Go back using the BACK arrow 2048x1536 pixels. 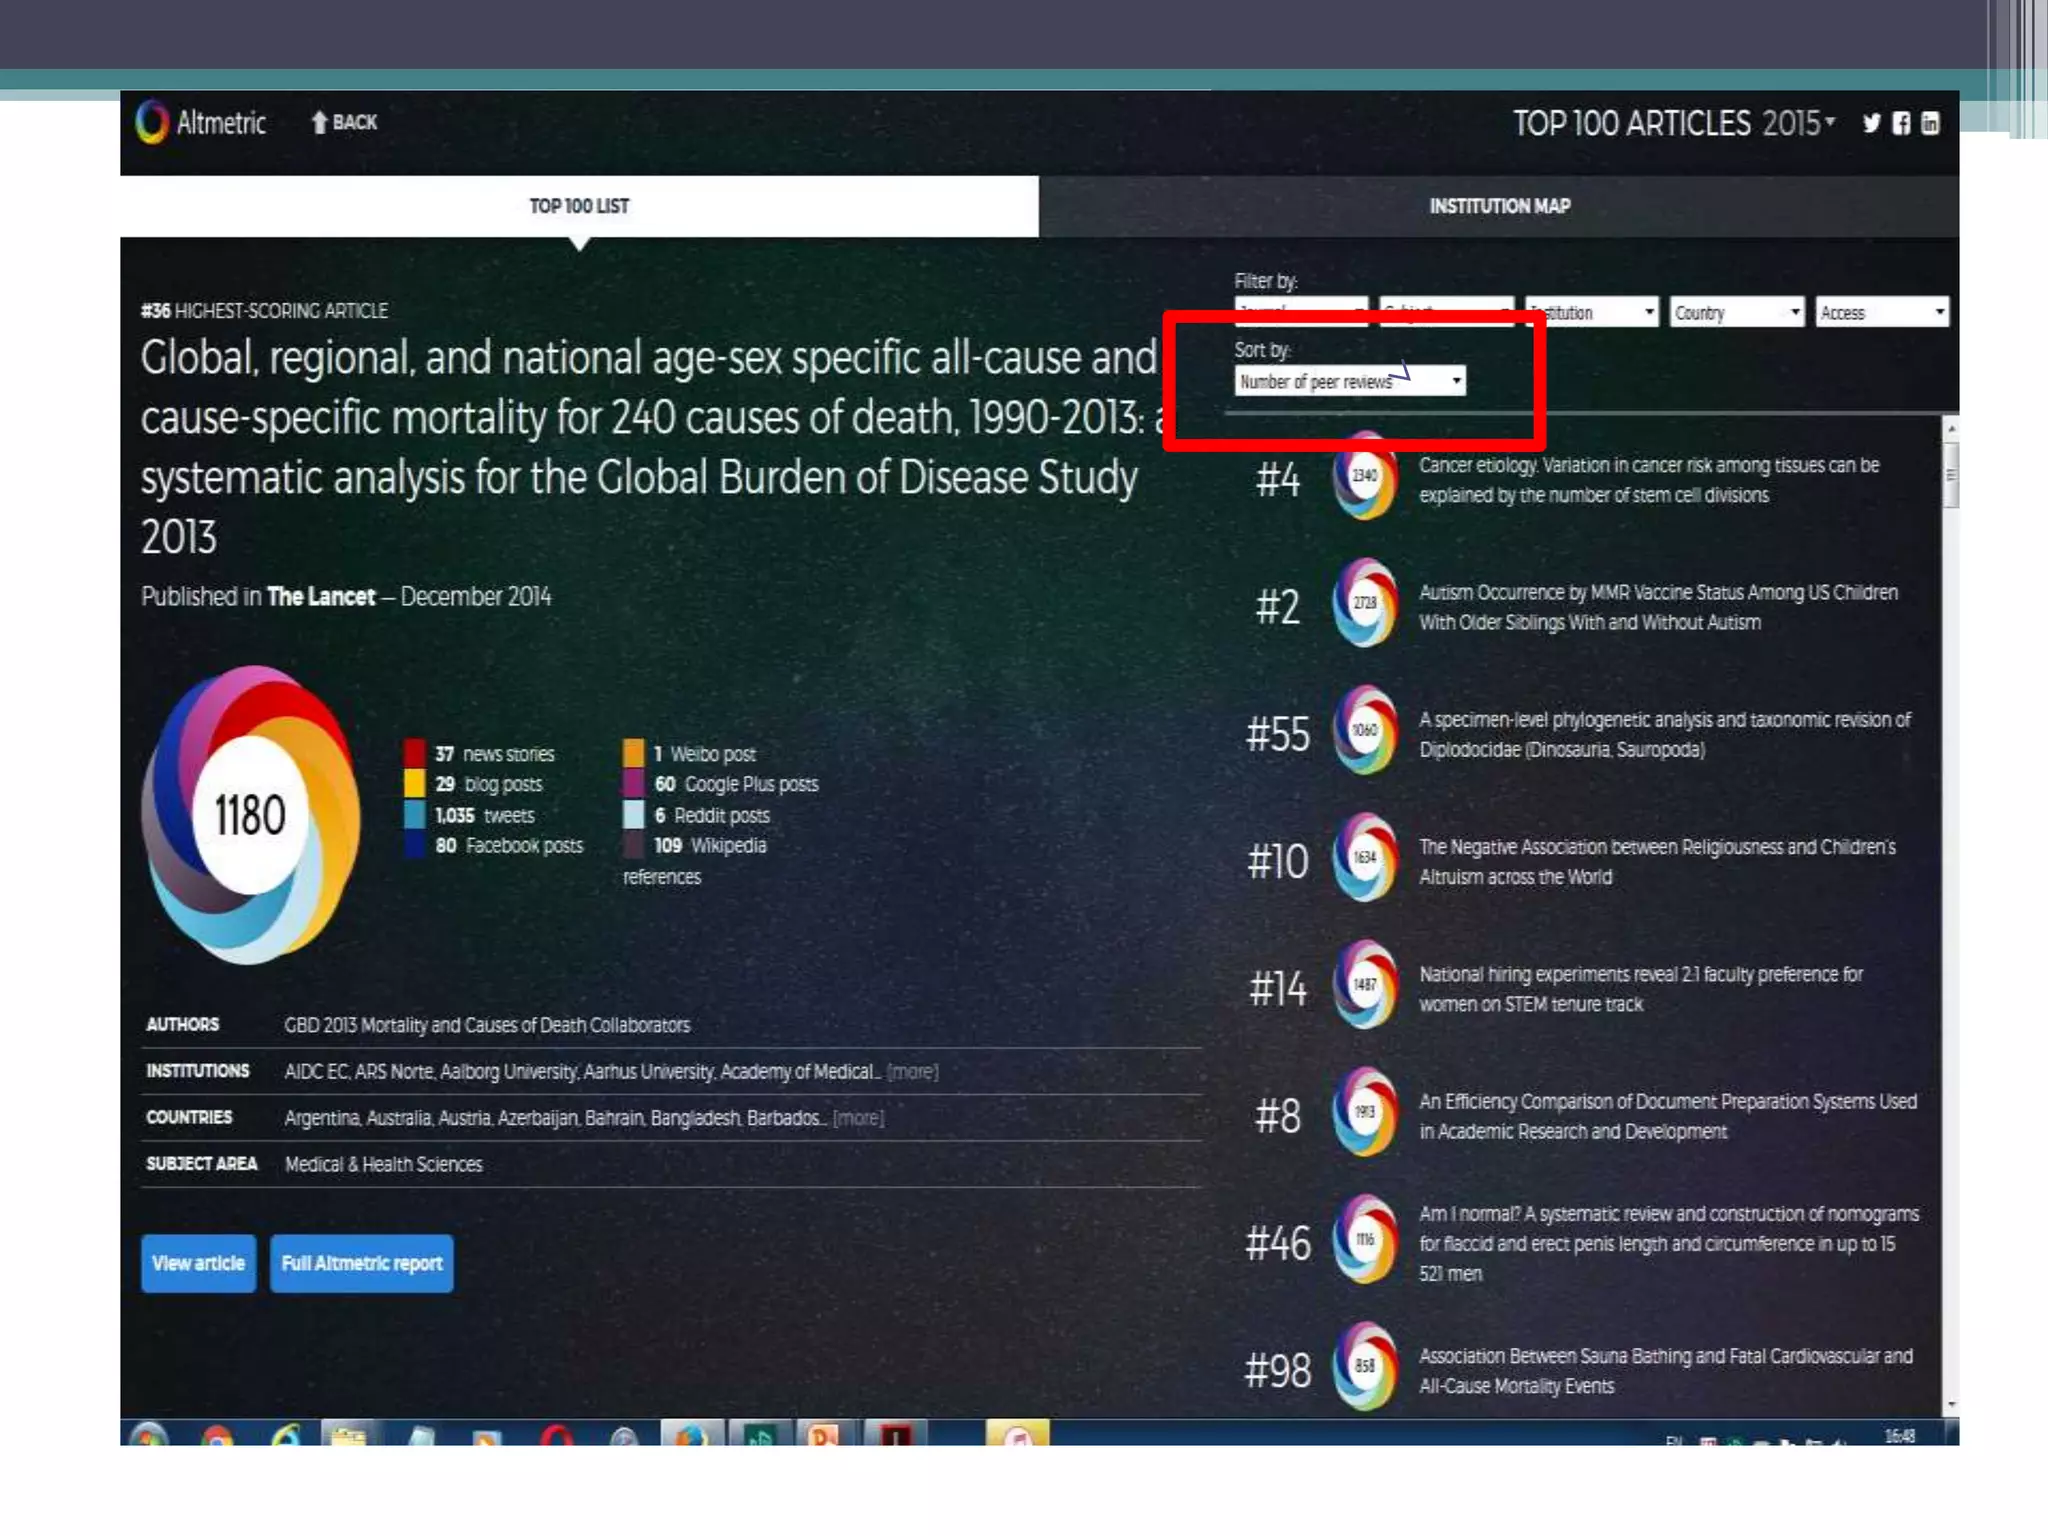(344, 122)
